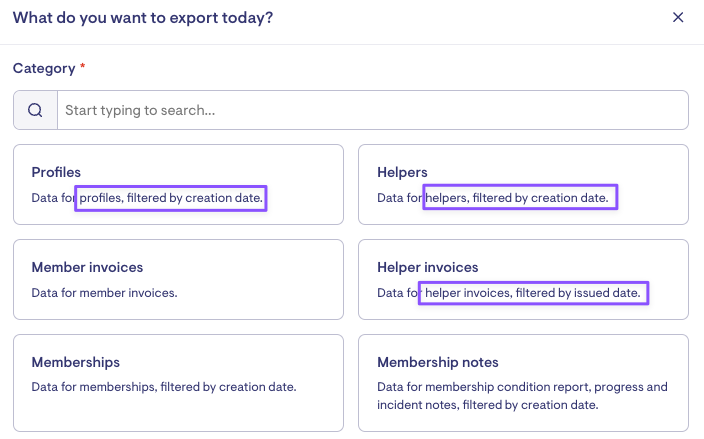This screenshot has width=704, height=439.
Task: Click the "Category" field label
Action: pyautogui.click(x=43, y=68)
